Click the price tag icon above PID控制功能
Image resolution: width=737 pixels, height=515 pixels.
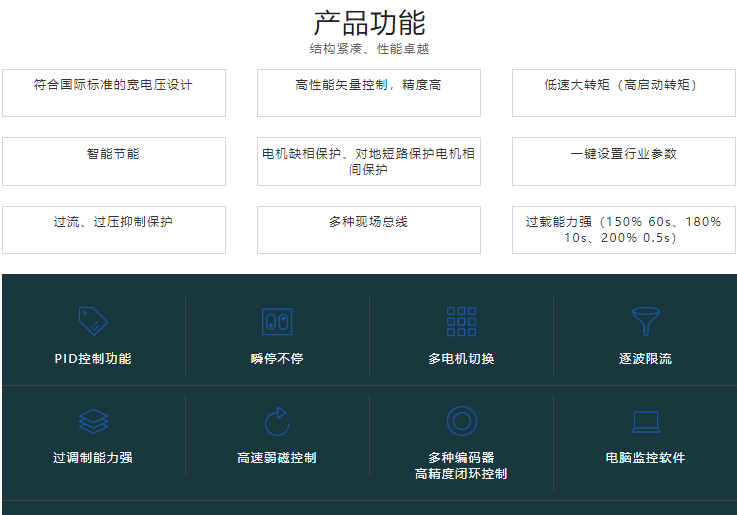coord(93,321)
